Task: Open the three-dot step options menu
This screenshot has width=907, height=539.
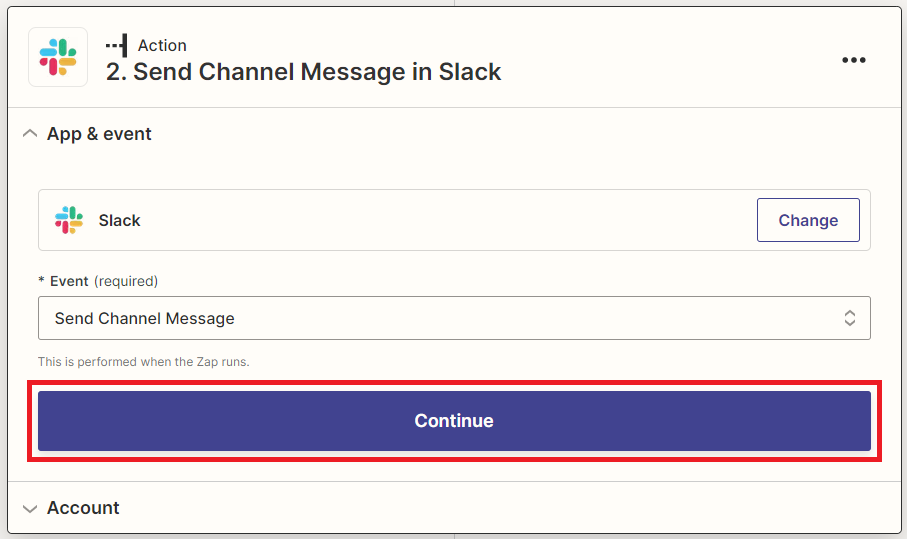Action: 854,60
